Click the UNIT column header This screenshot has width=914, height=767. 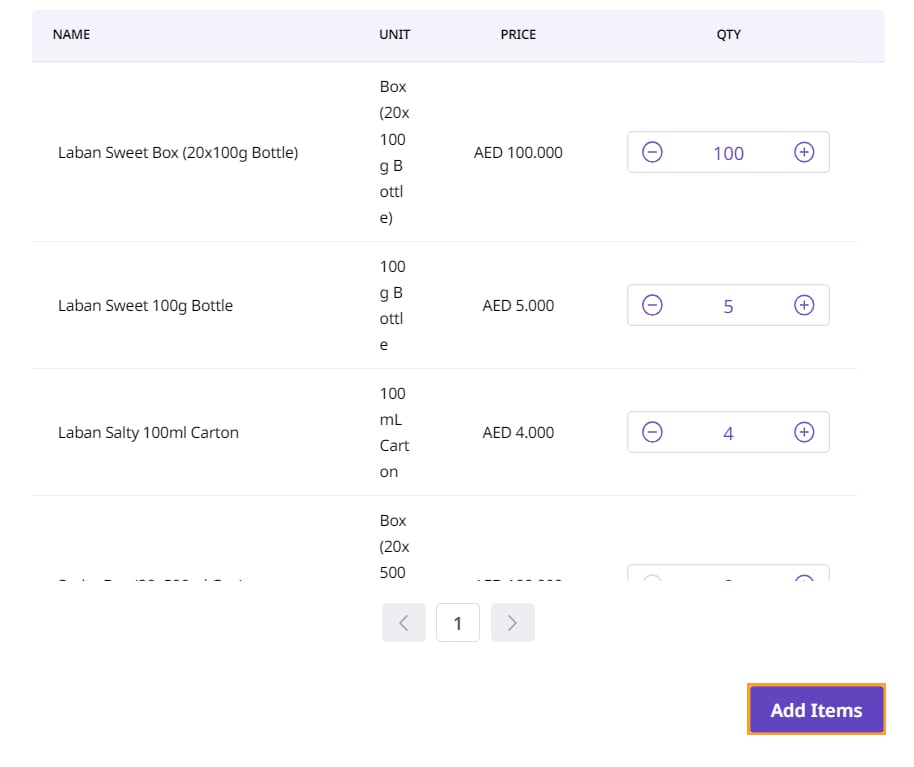coord(394,34)
